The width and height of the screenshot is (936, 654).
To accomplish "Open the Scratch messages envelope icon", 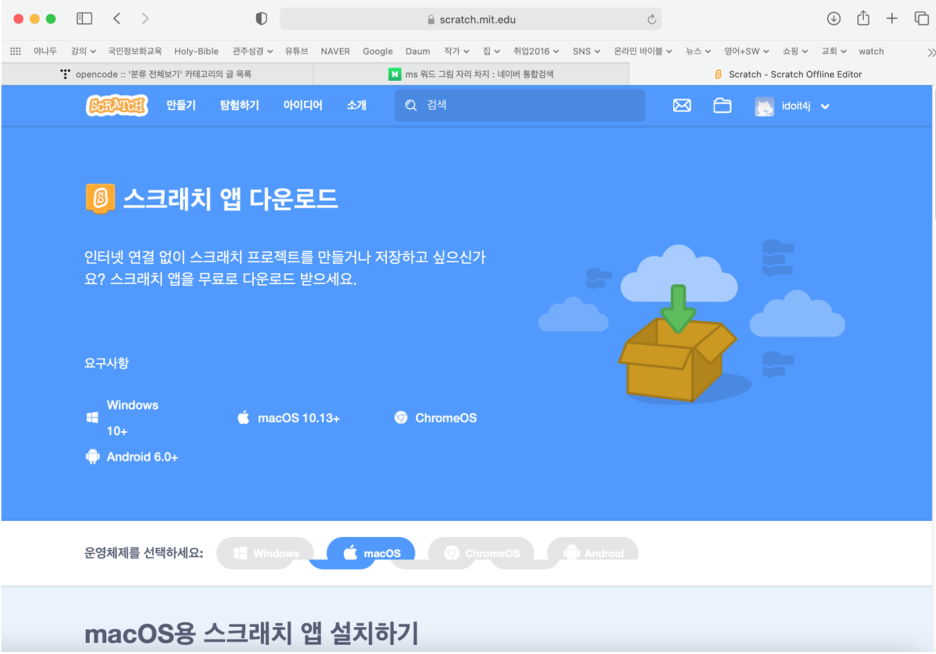I will tap(682, 106).
